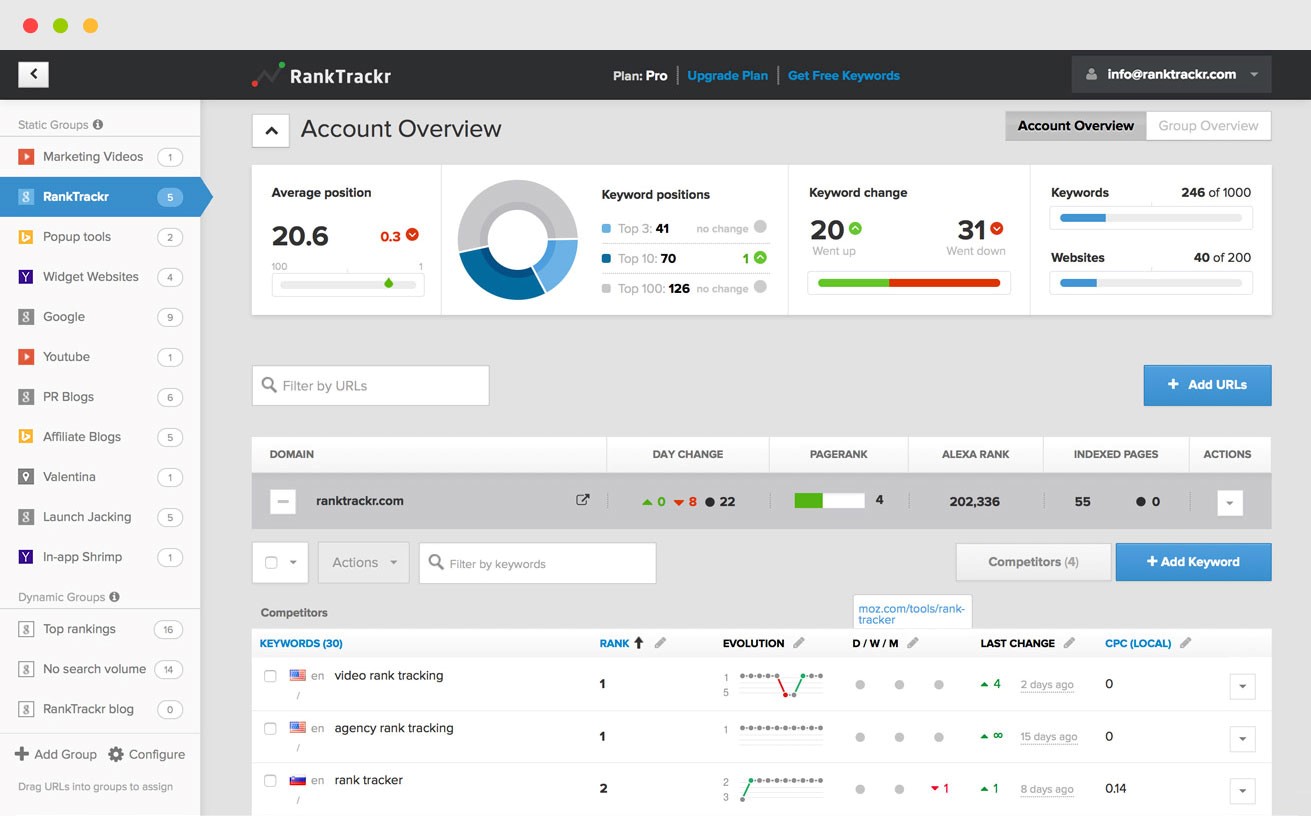Screen dimensions: 1311x816
Task: Collapse the Account Overview panel chevron
Action: tap(271, 130)
